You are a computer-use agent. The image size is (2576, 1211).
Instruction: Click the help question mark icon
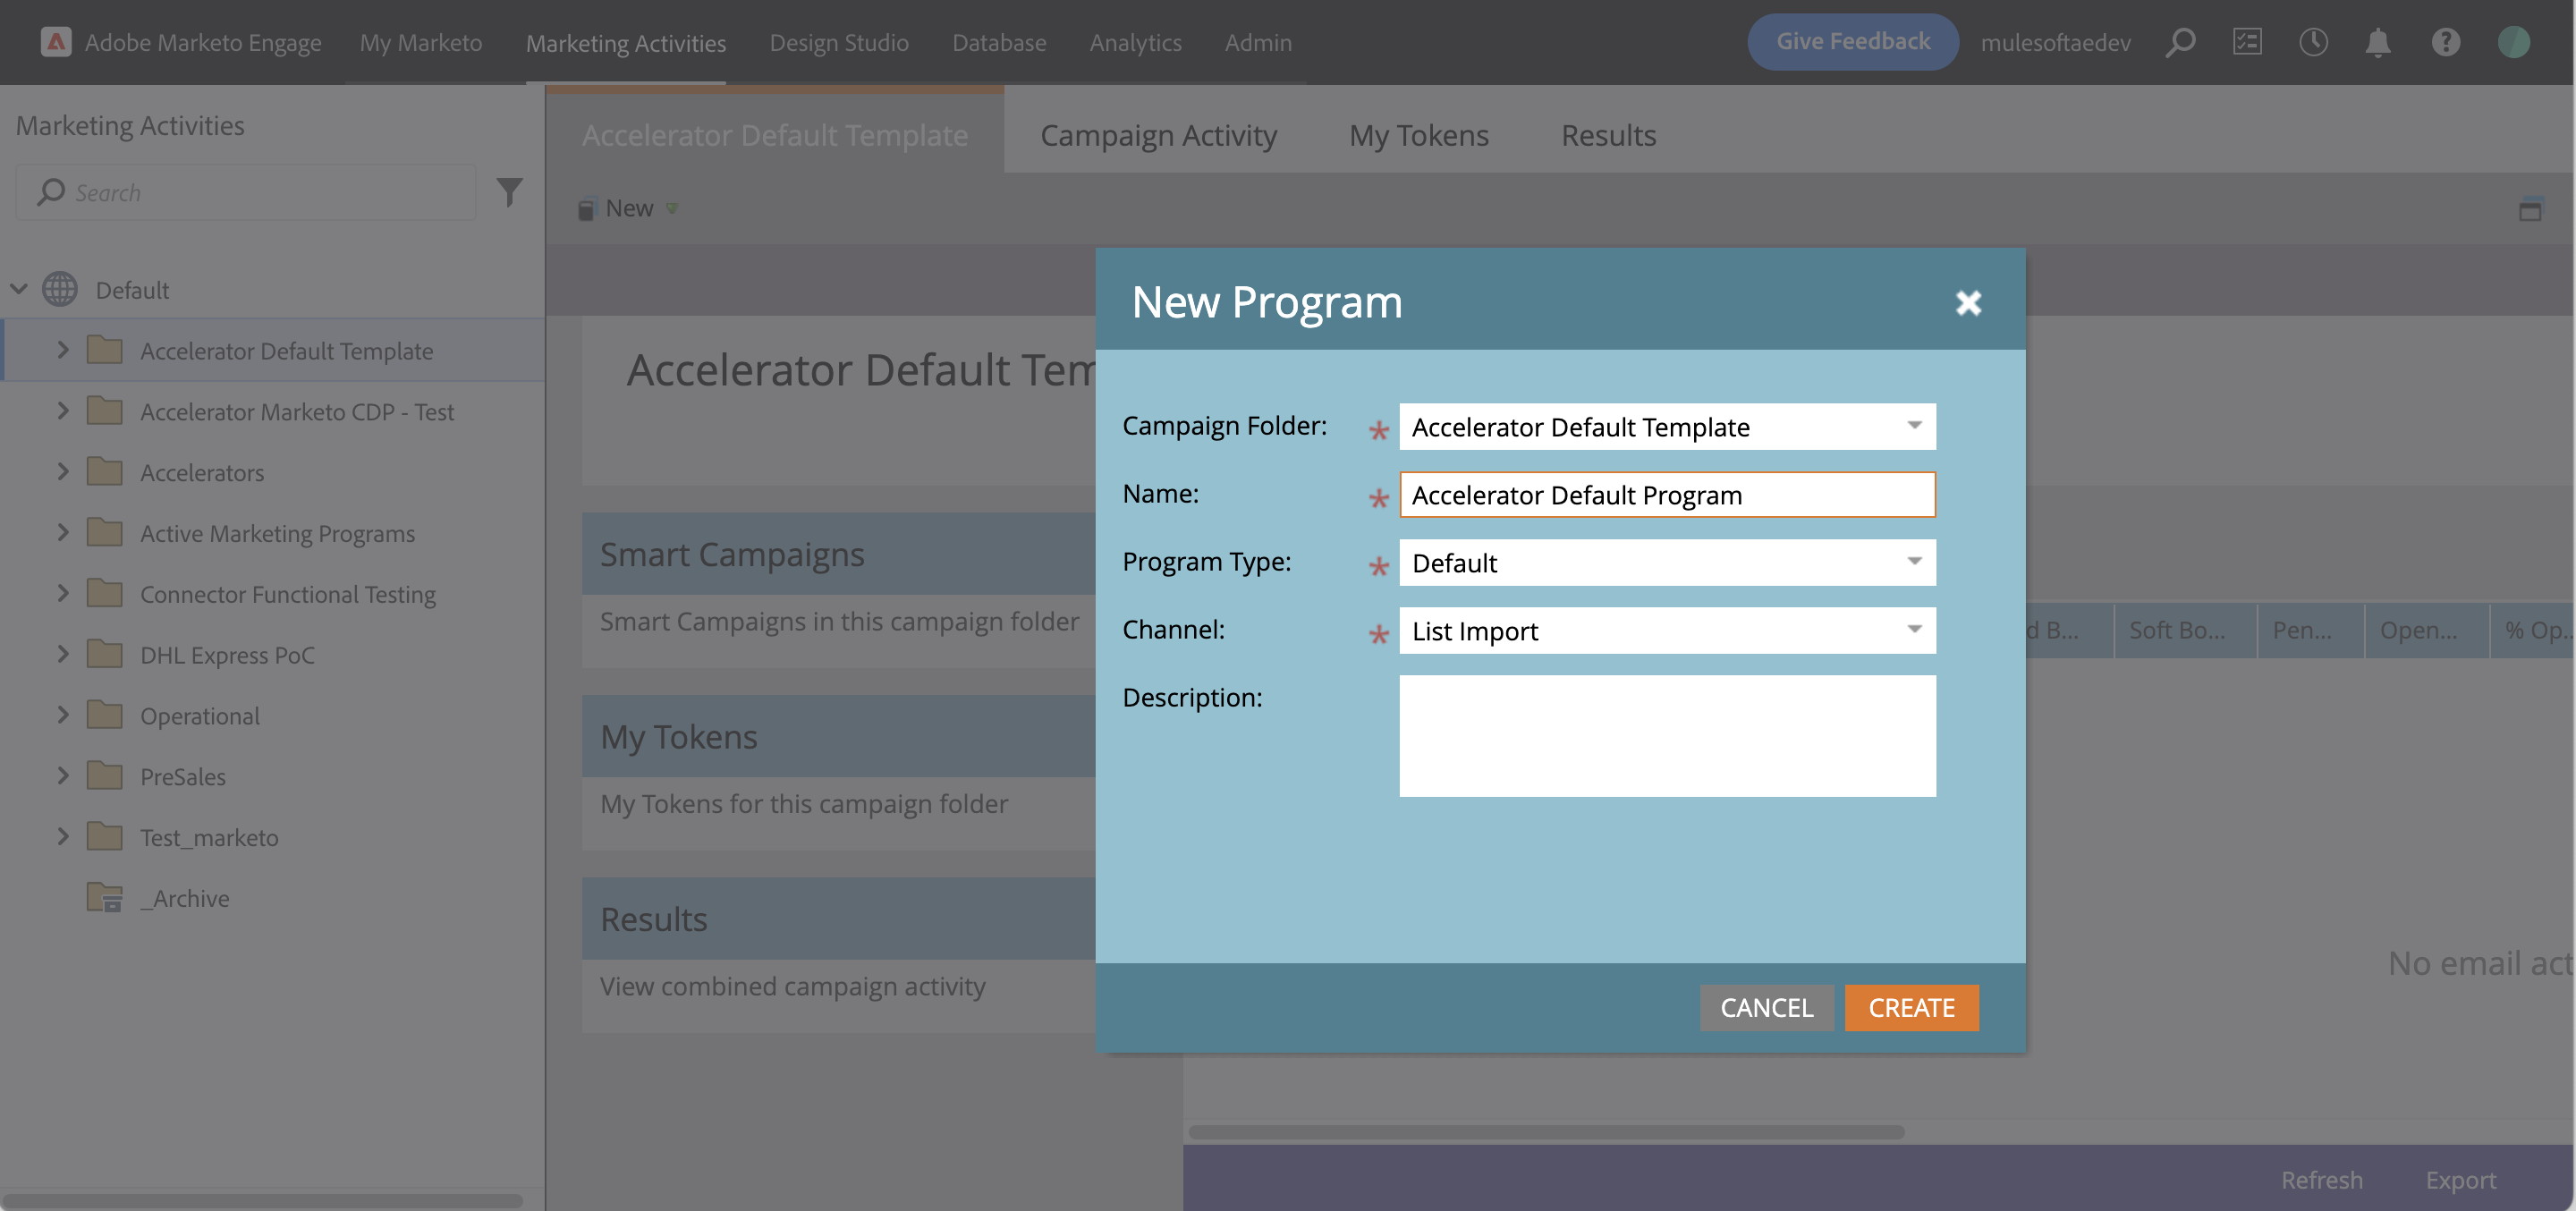pos(2446,41)
